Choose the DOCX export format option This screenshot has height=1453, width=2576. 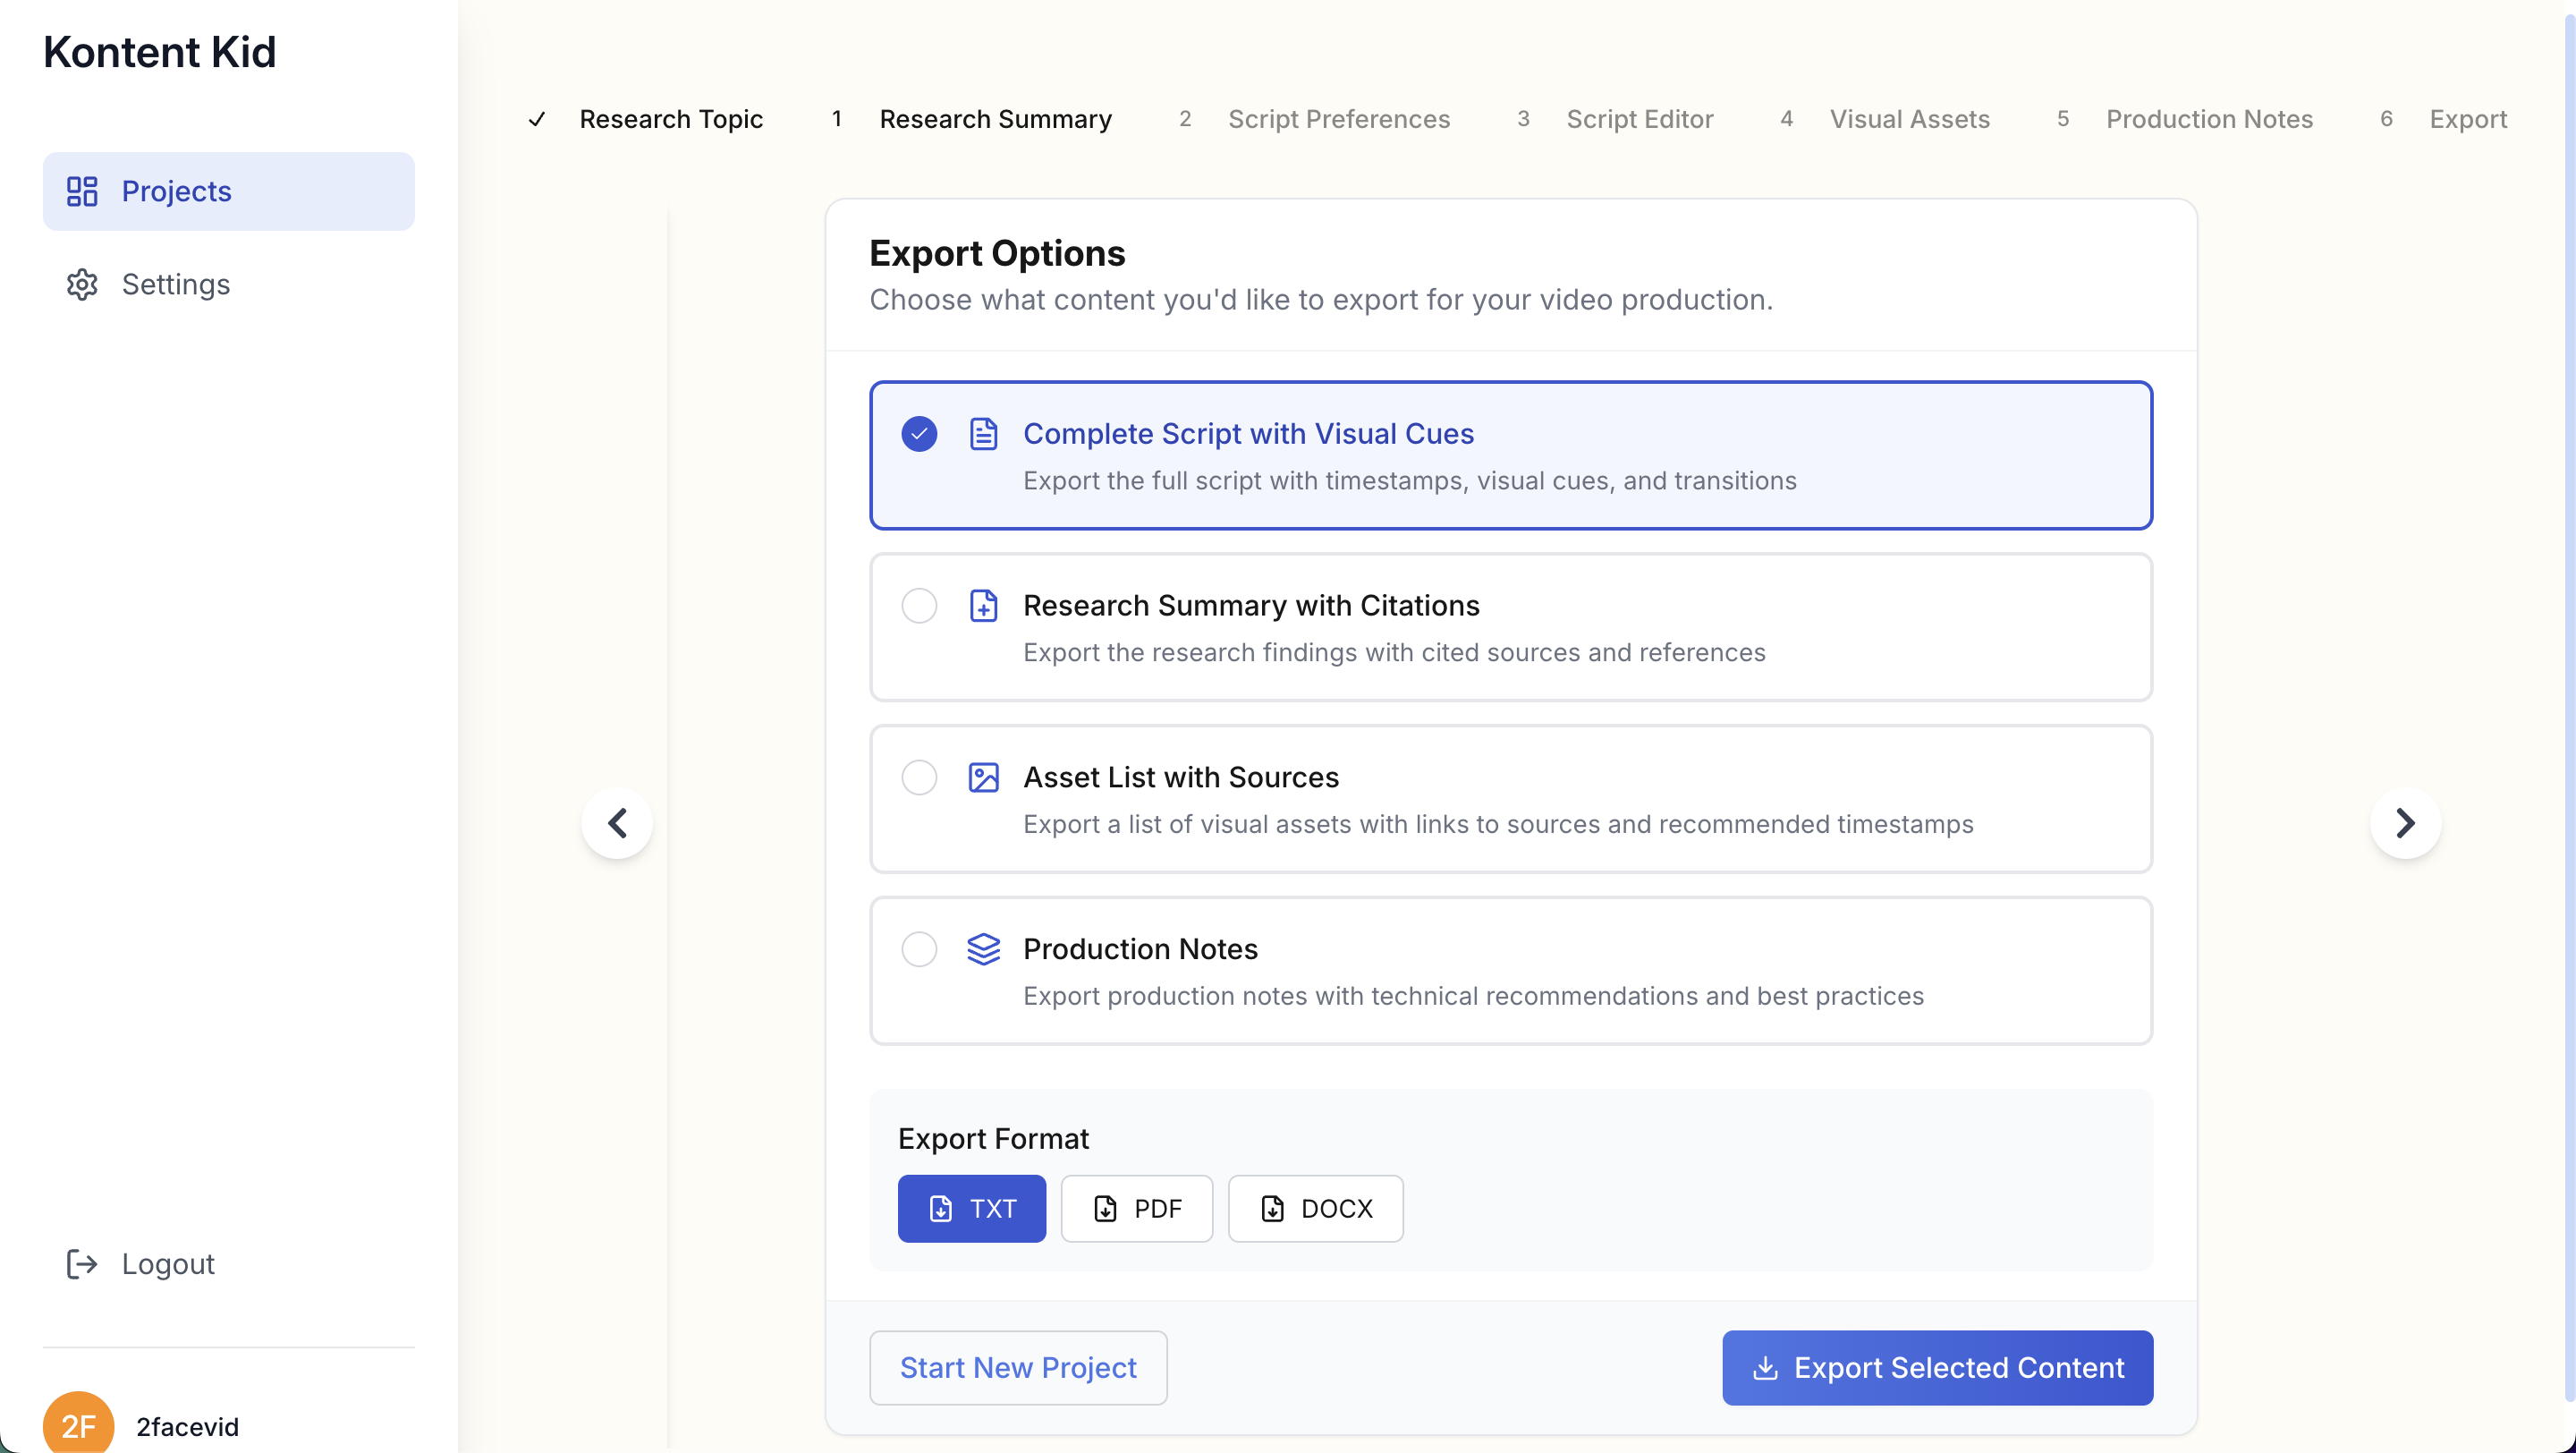[1314, 1208]
